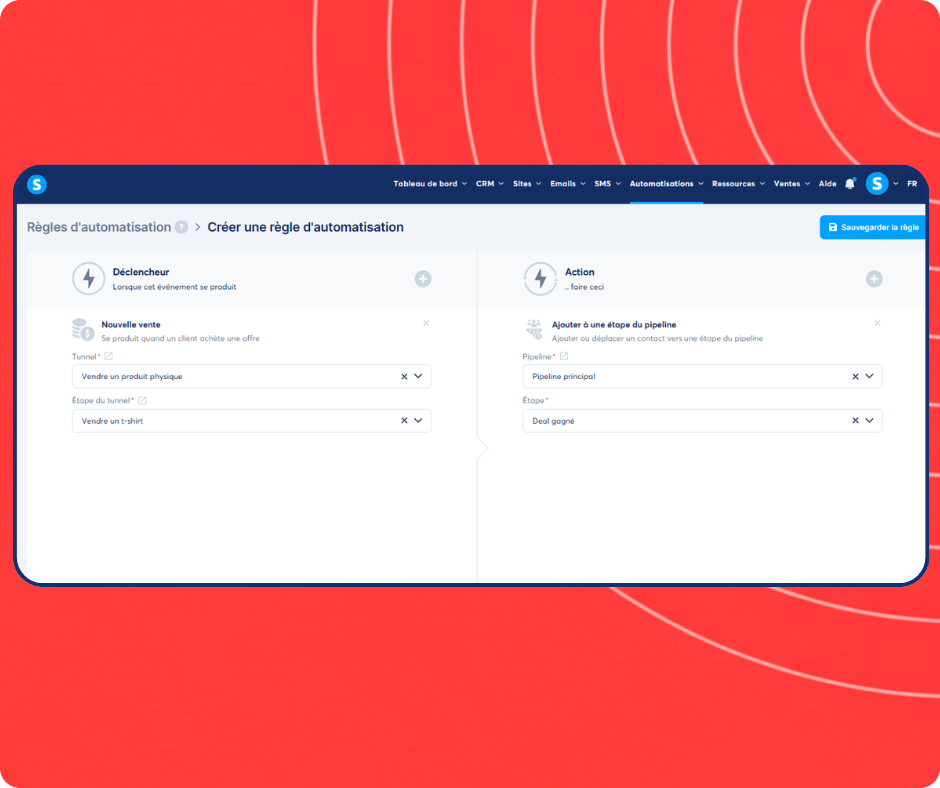
Task: Switch language via FR selector
Action: coord(912,184)
